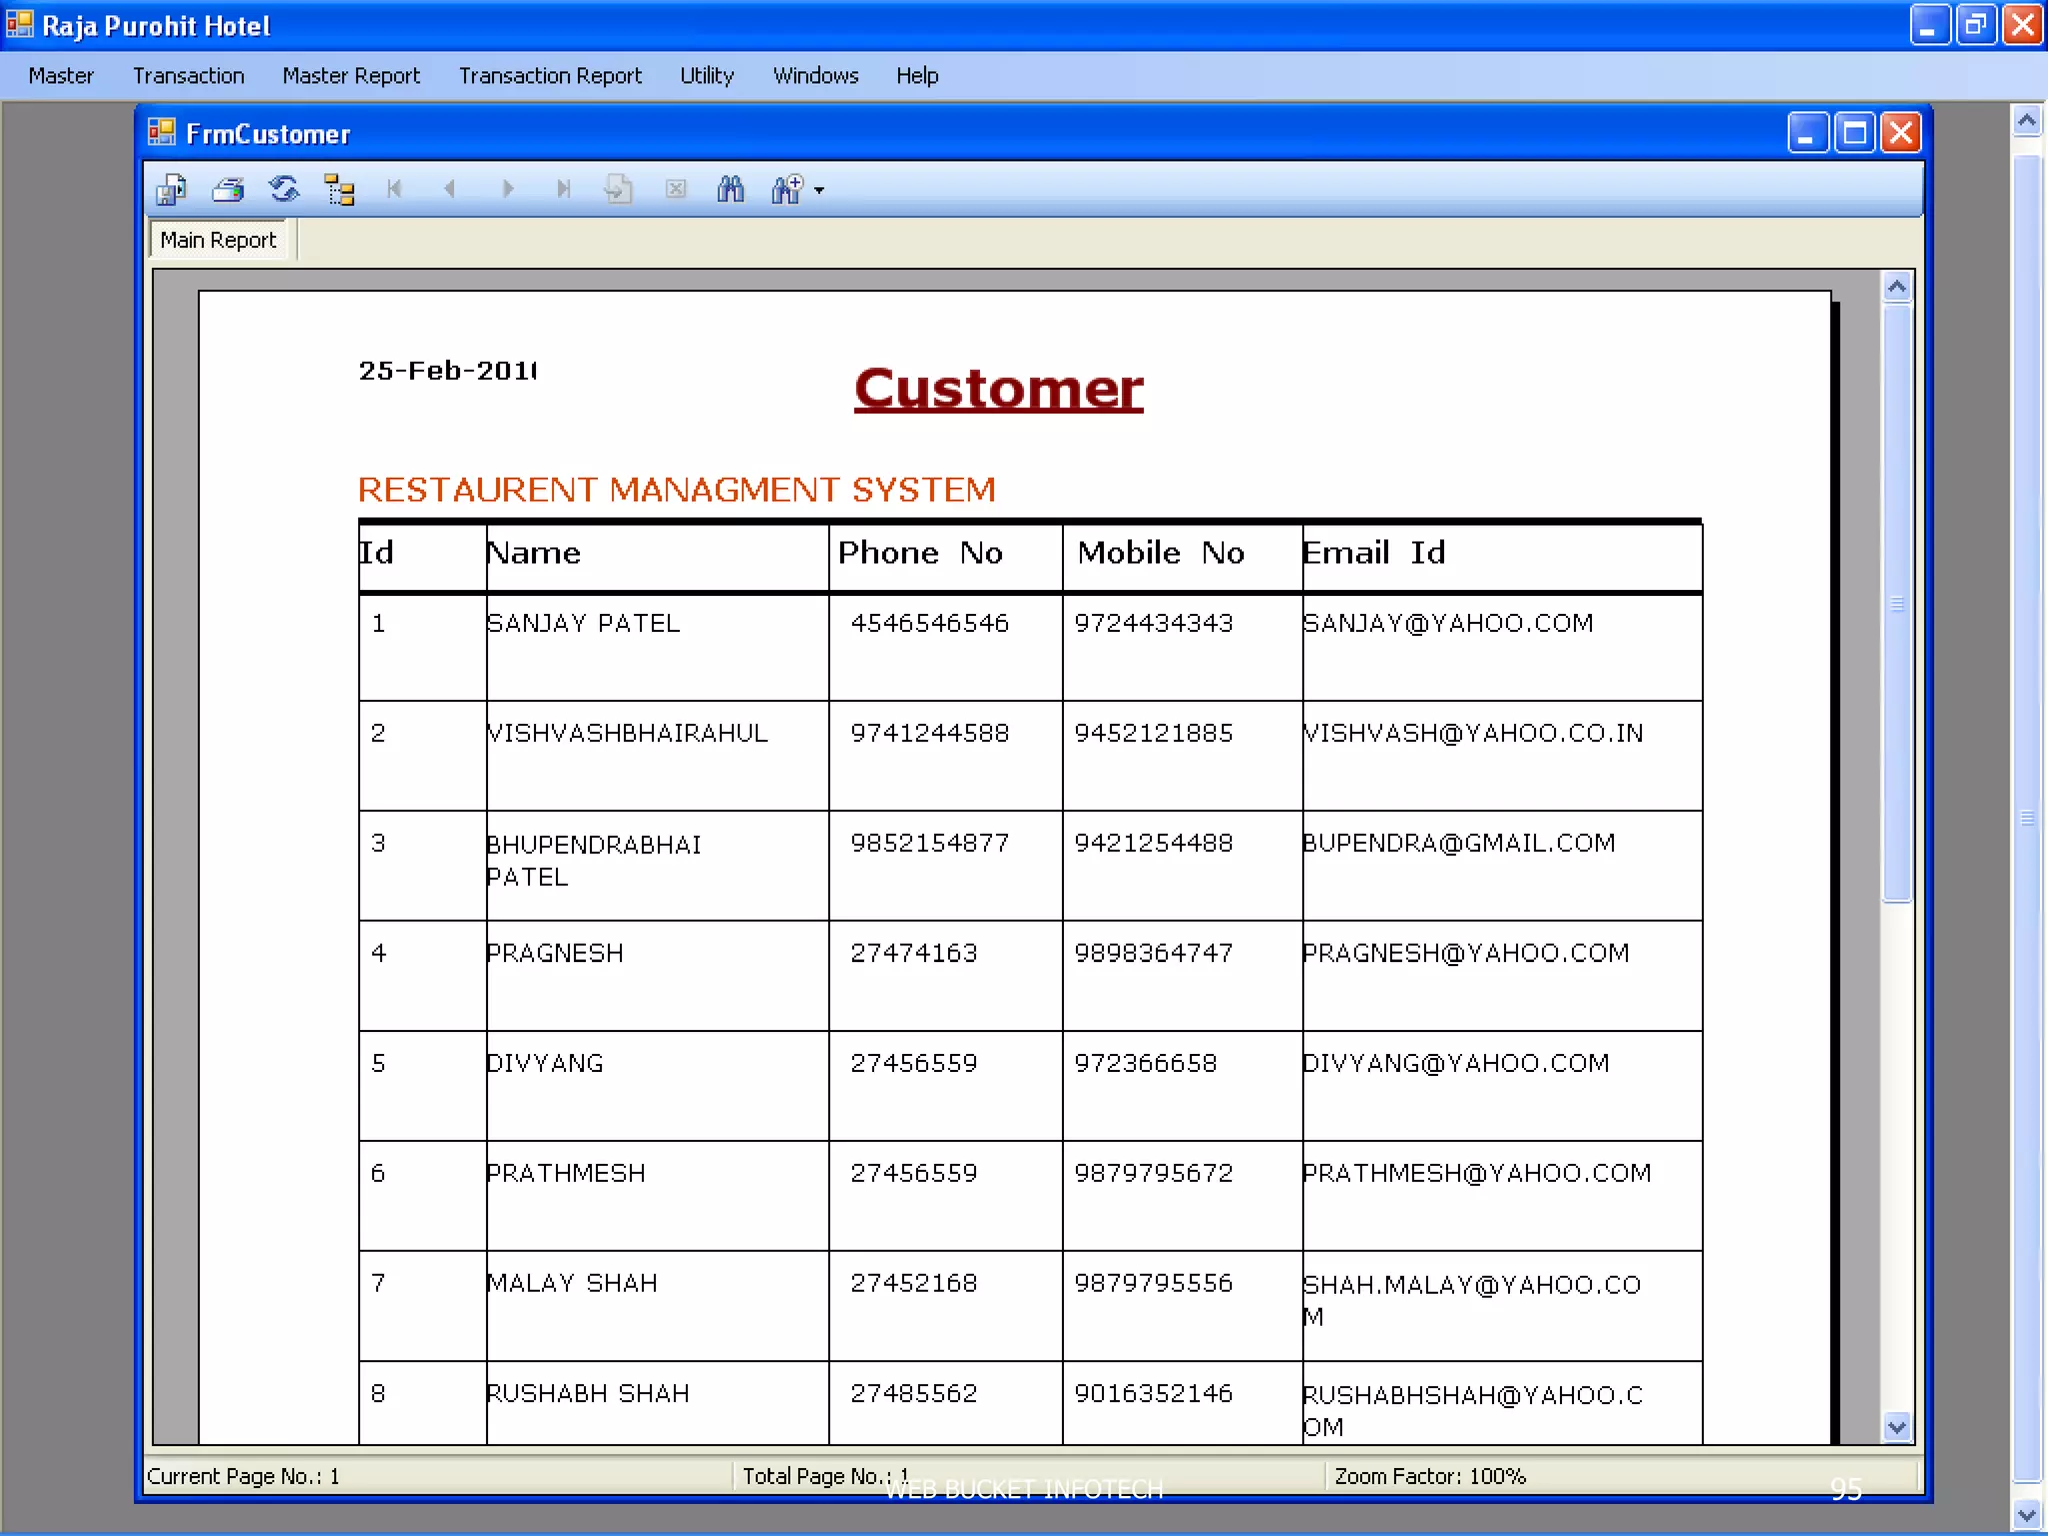The image size is (2048, 1536).
Task: Click the Find Text binoculars icon
Action: tap(731, 189)
